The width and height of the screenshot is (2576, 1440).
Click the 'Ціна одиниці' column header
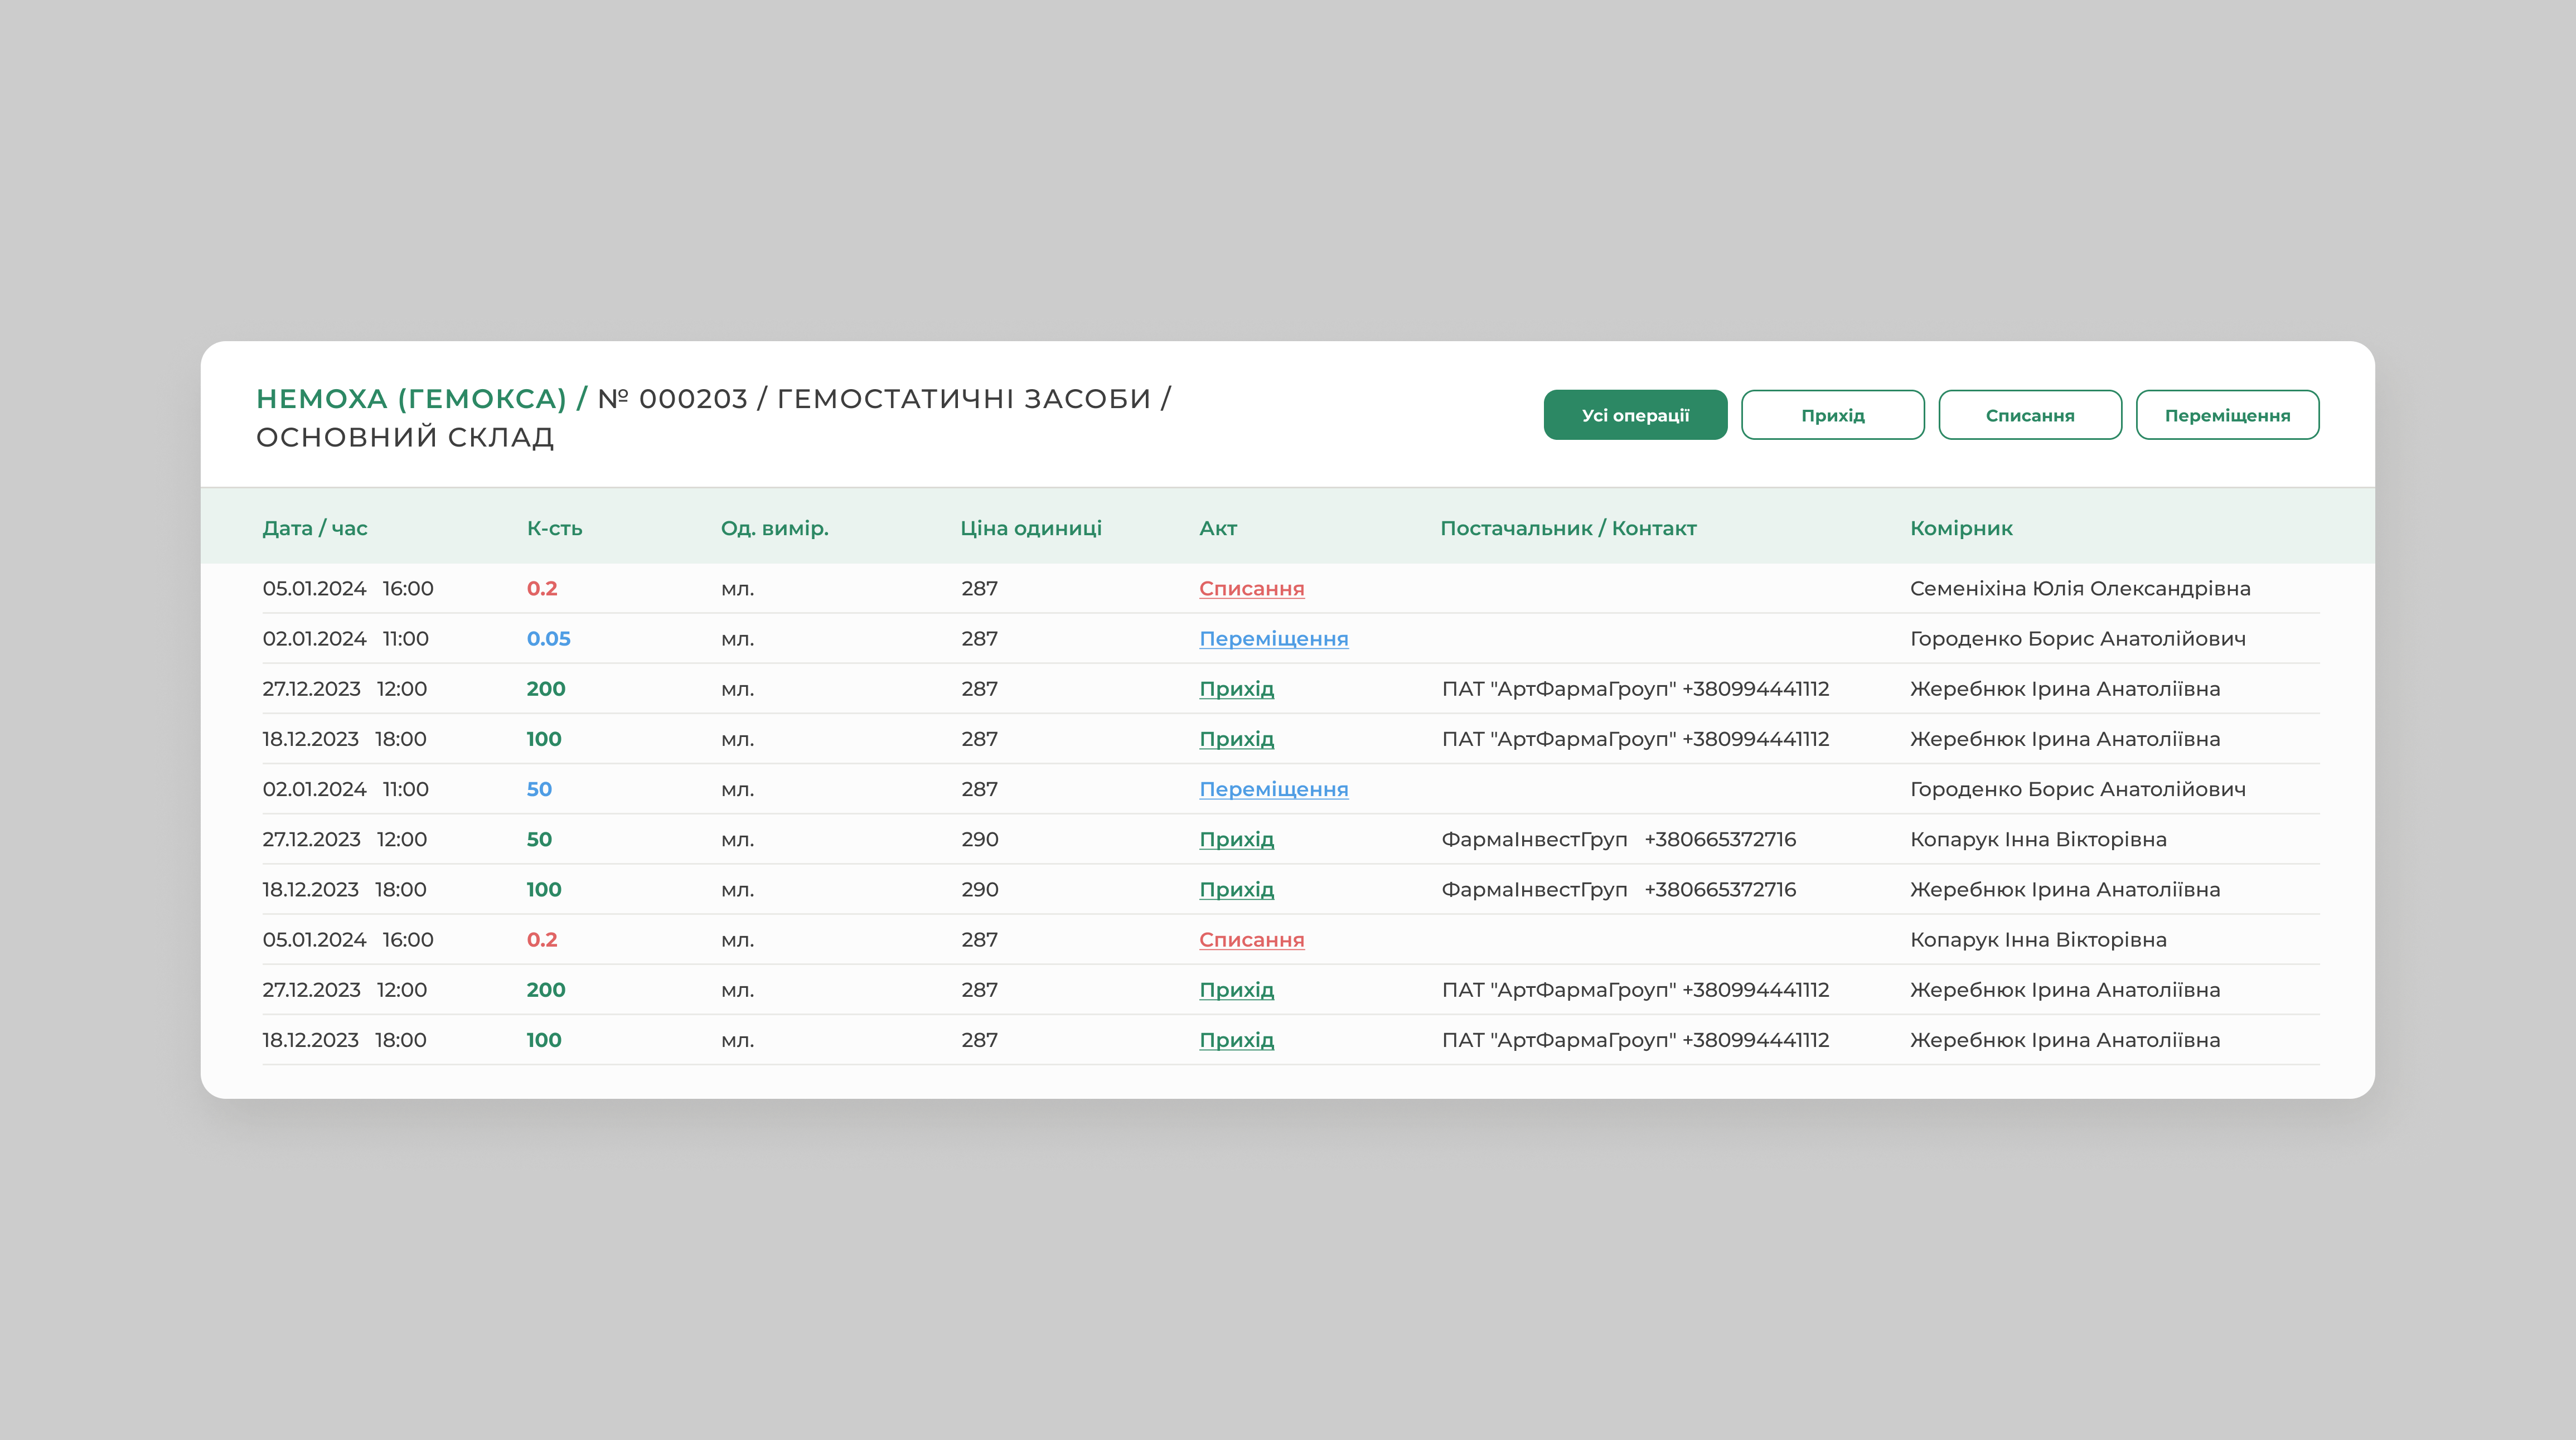(1030, 528)
